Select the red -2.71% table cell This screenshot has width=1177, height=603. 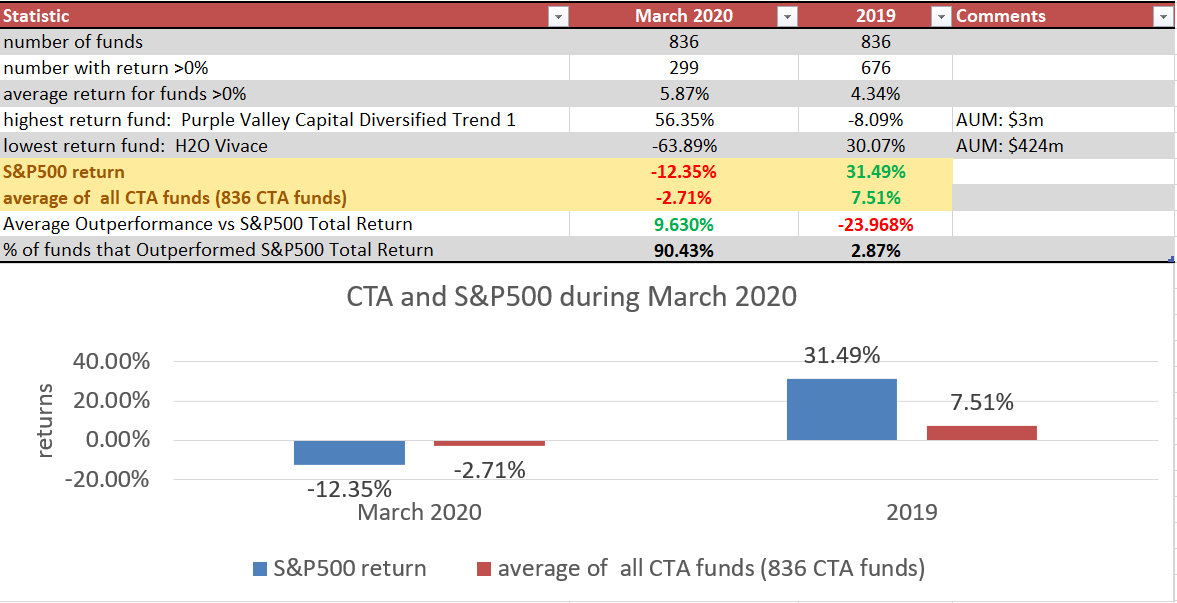[684, 198]
